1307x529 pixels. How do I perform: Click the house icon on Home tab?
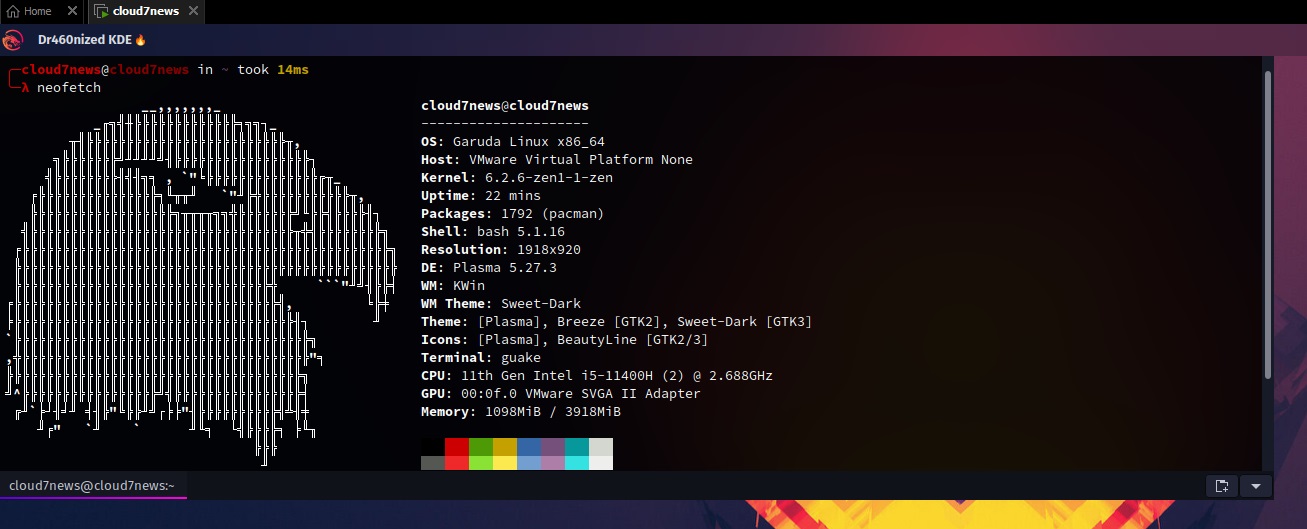(x=13, y=11)
